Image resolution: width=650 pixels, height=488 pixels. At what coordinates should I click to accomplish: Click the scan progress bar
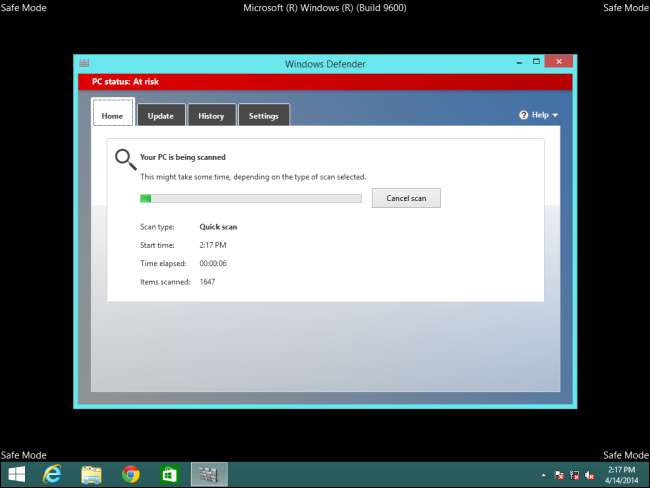[250, 198]
